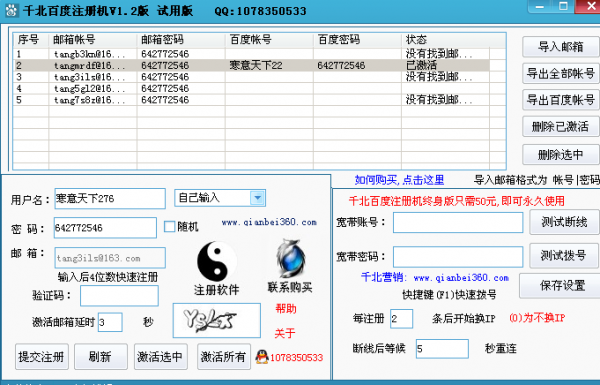
Task: Open the 如何购买,点击这里 link
Action: [399, 180]
